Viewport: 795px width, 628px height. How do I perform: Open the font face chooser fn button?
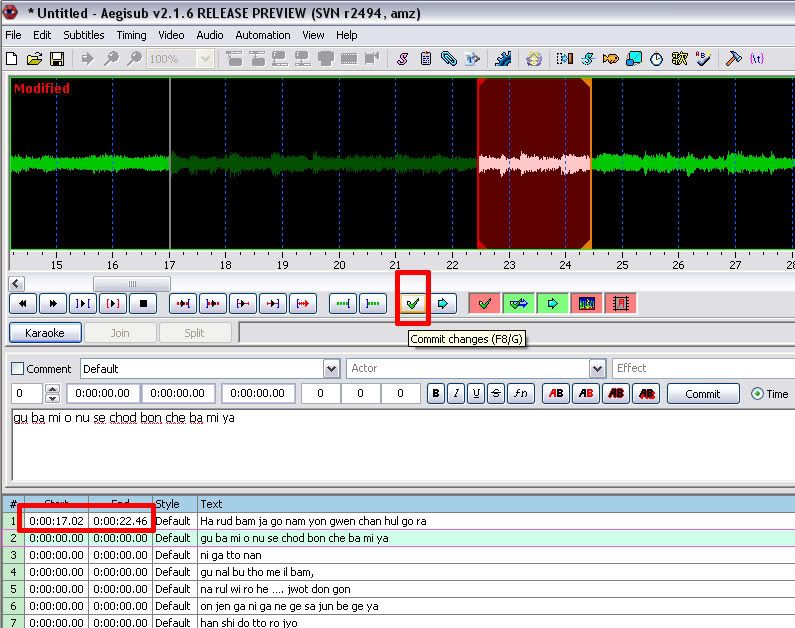click(x=520, y=394)
